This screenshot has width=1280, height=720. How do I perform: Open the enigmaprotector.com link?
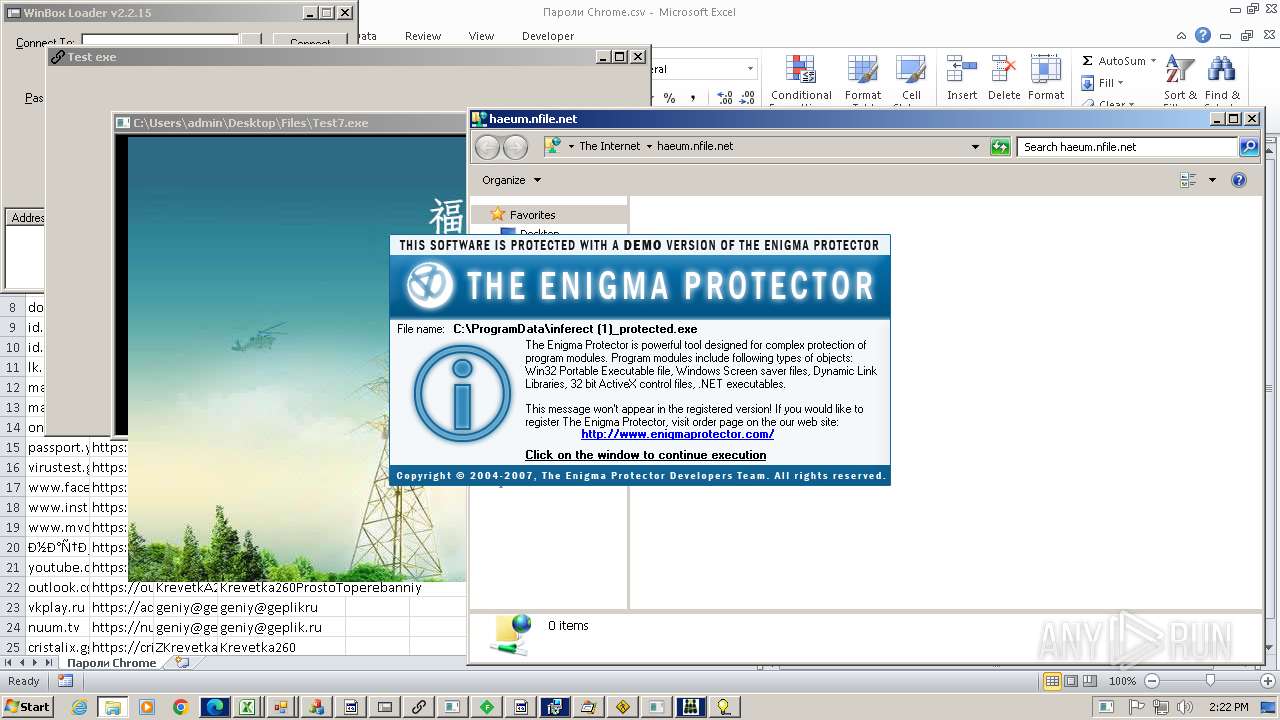click(677, 434)
